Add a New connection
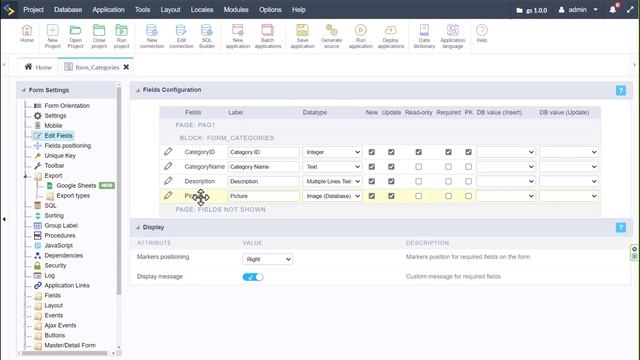The height and width of the screenshot is (360, 640). click(x=152, y=36)
